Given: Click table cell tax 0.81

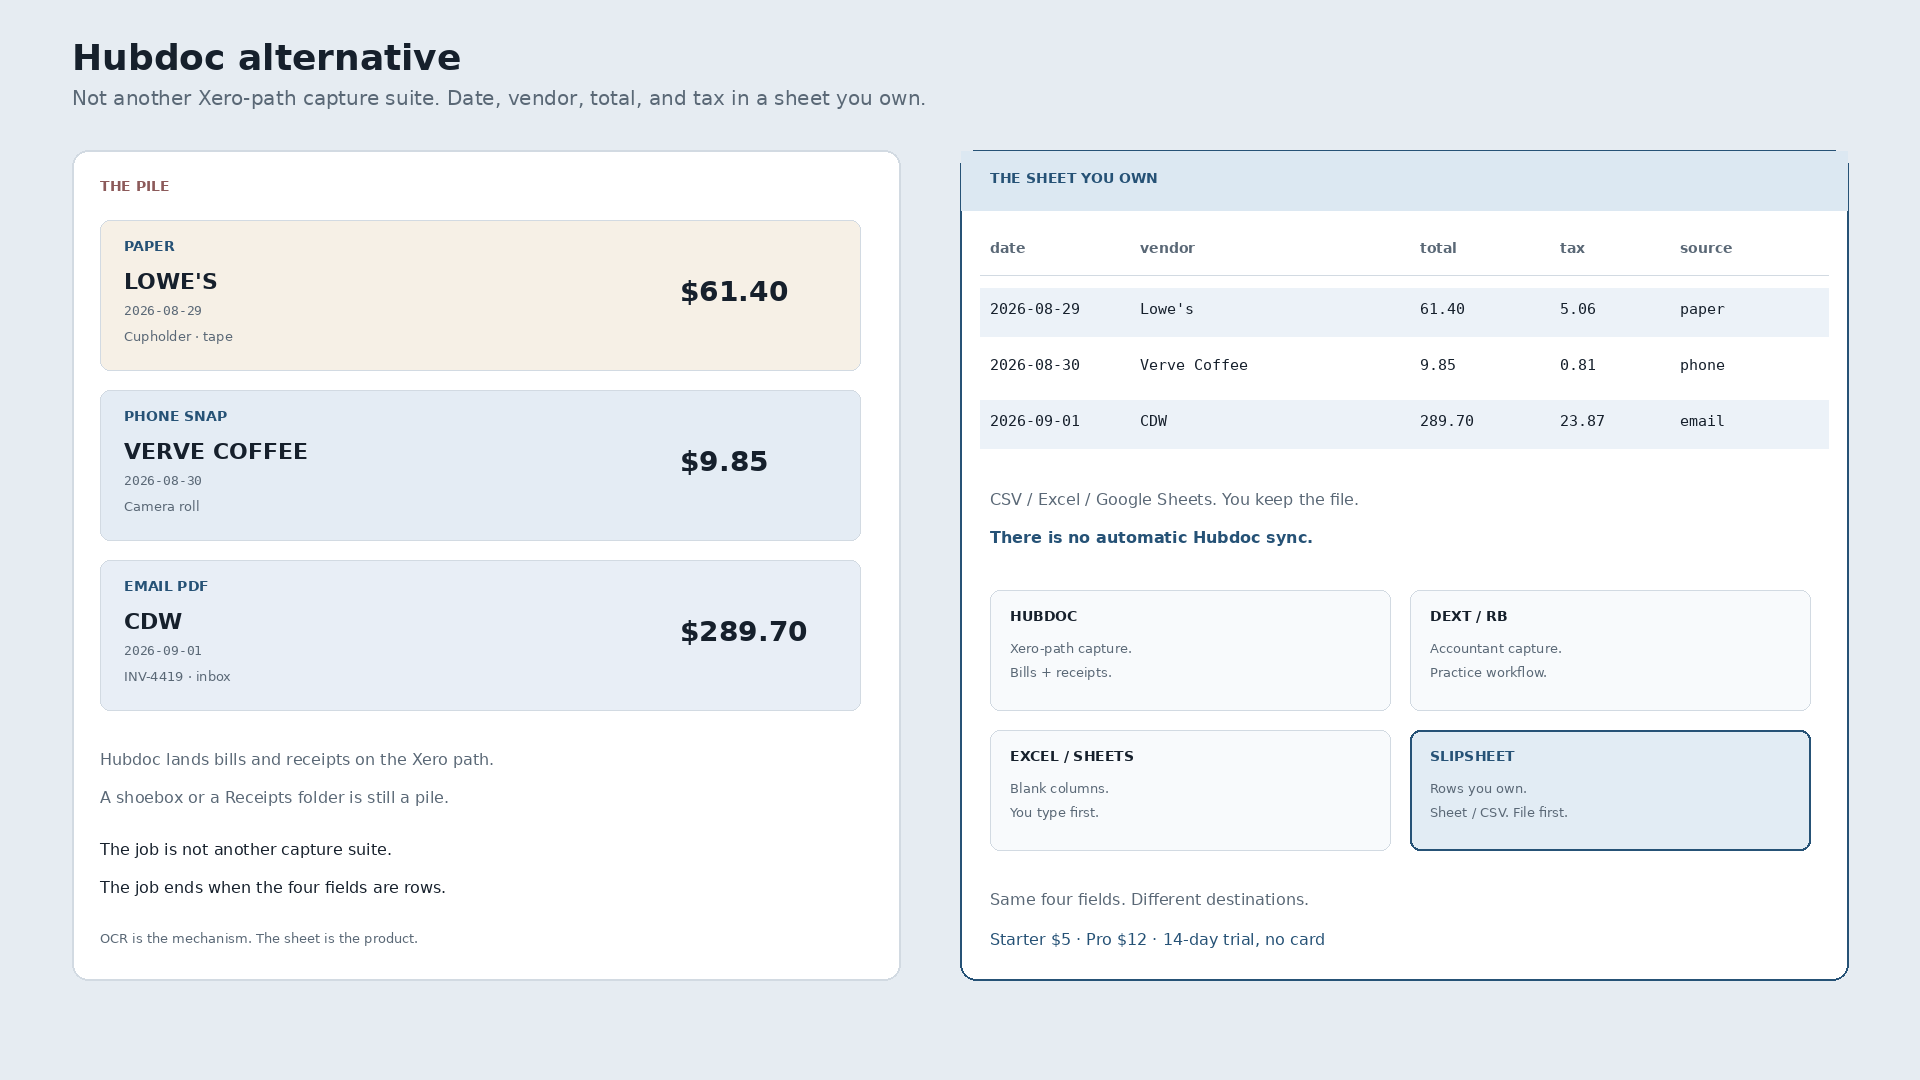Looking at the screenshot, I should coord(1578,365).
